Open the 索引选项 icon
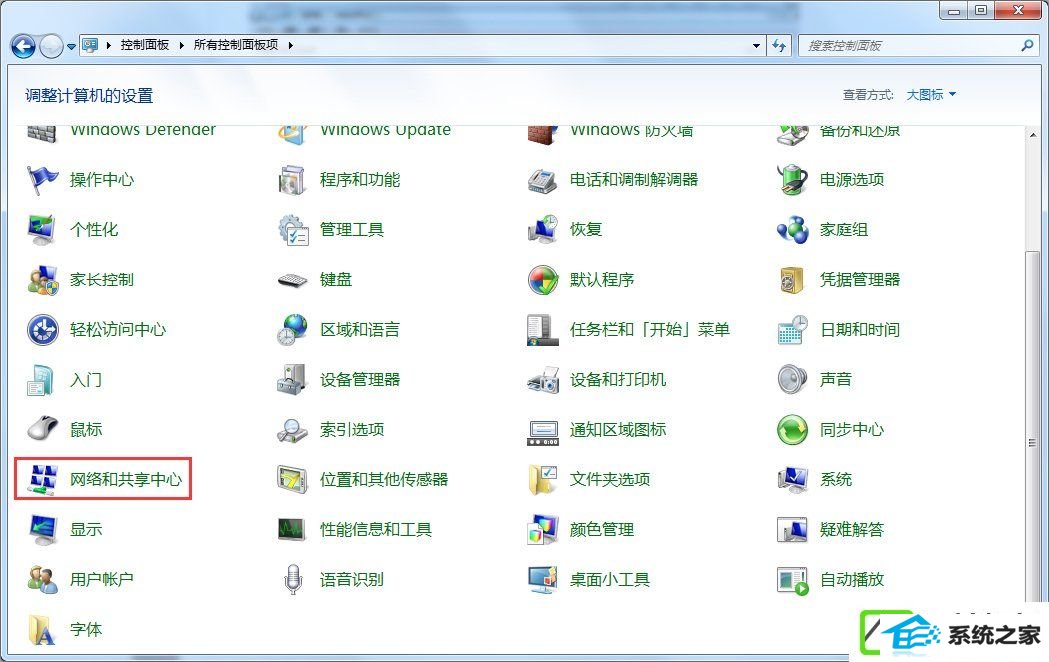This screenshot has height=662, width=1049. click(x=292, y=430)
